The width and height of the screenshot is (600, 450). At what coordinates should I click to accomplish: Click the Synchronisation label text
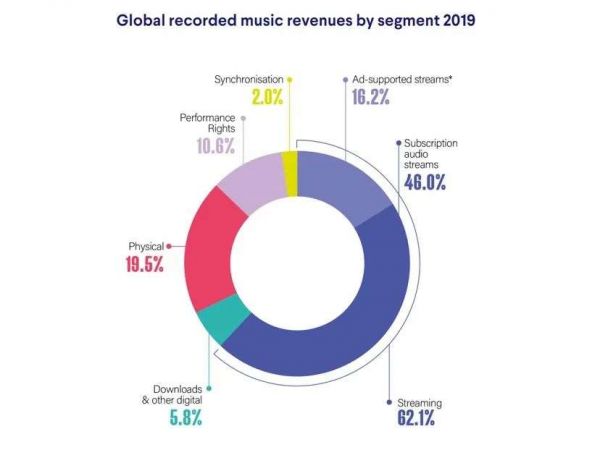[x=248, y=78]
